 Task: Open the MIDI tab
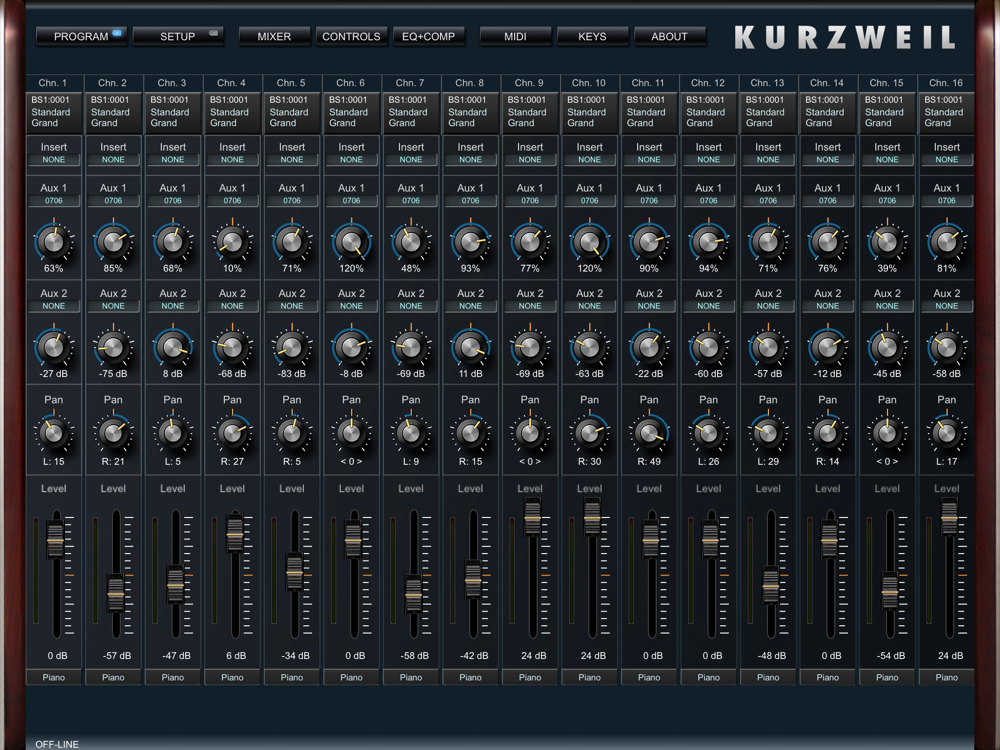515,36
